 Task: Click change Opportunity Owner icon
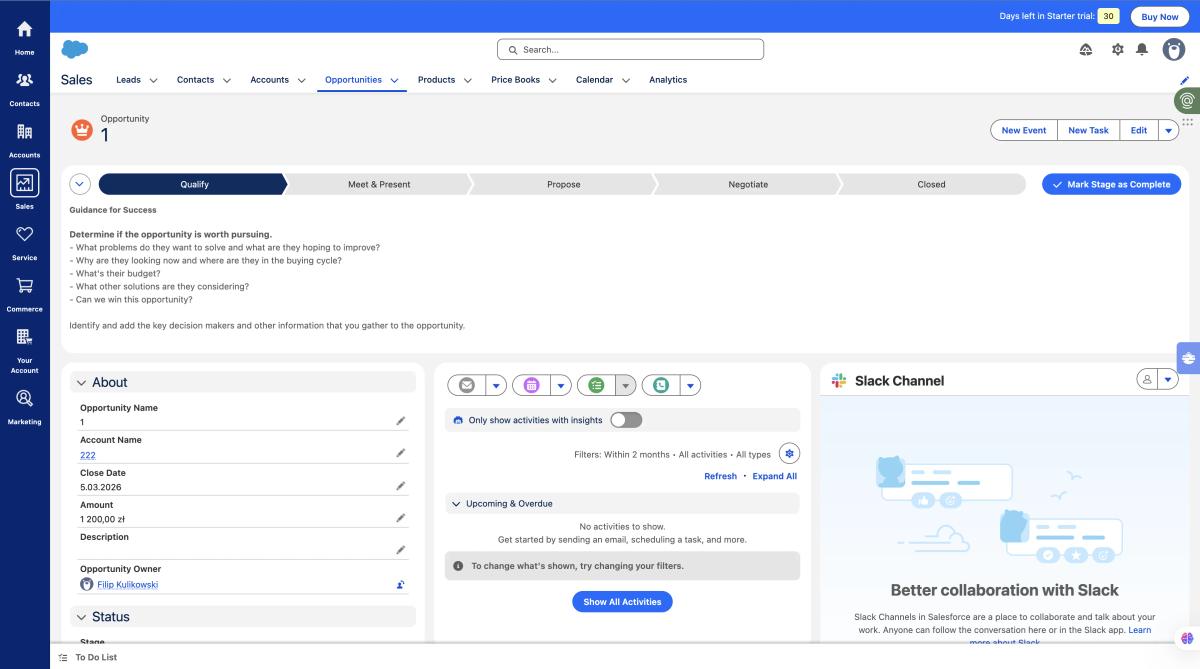pos(401,584)
